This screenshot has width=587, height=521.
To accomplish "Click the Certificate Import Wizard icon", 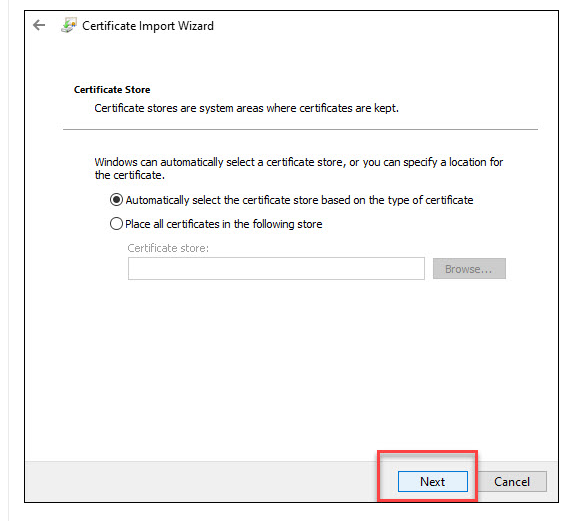I will 69,25.
